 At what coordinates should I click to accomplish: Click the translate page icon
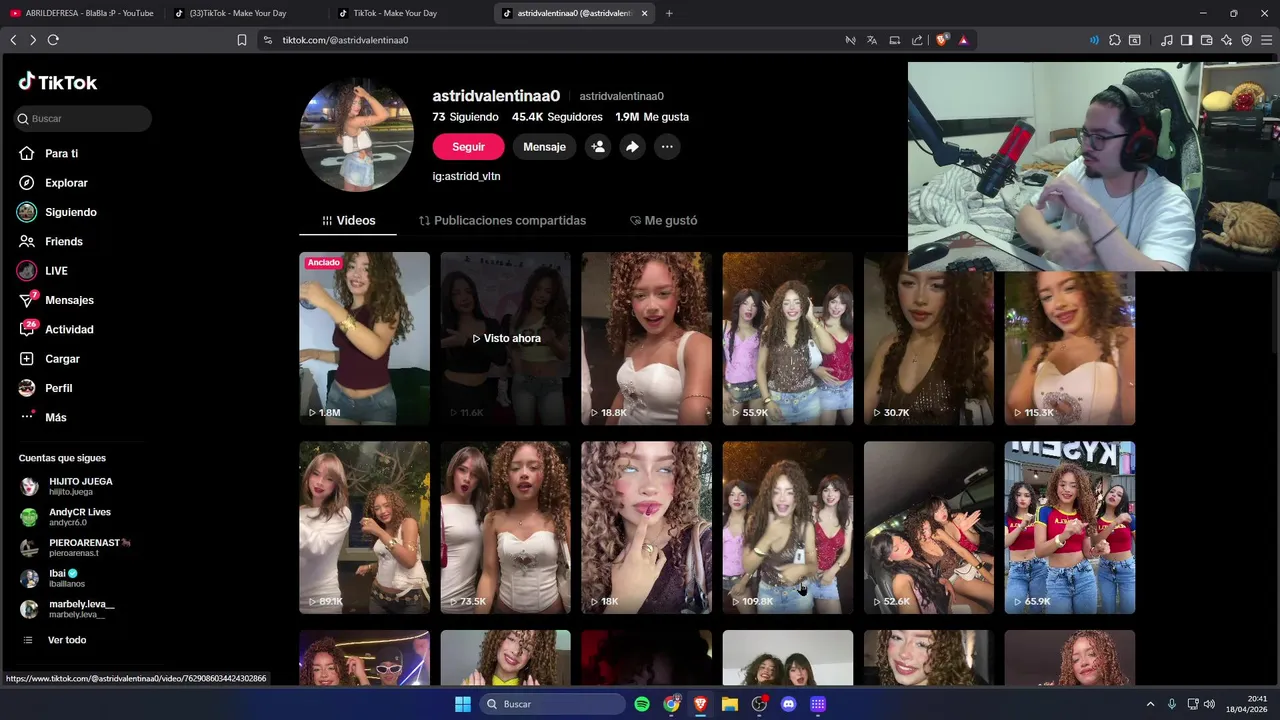tap(872, 40)
